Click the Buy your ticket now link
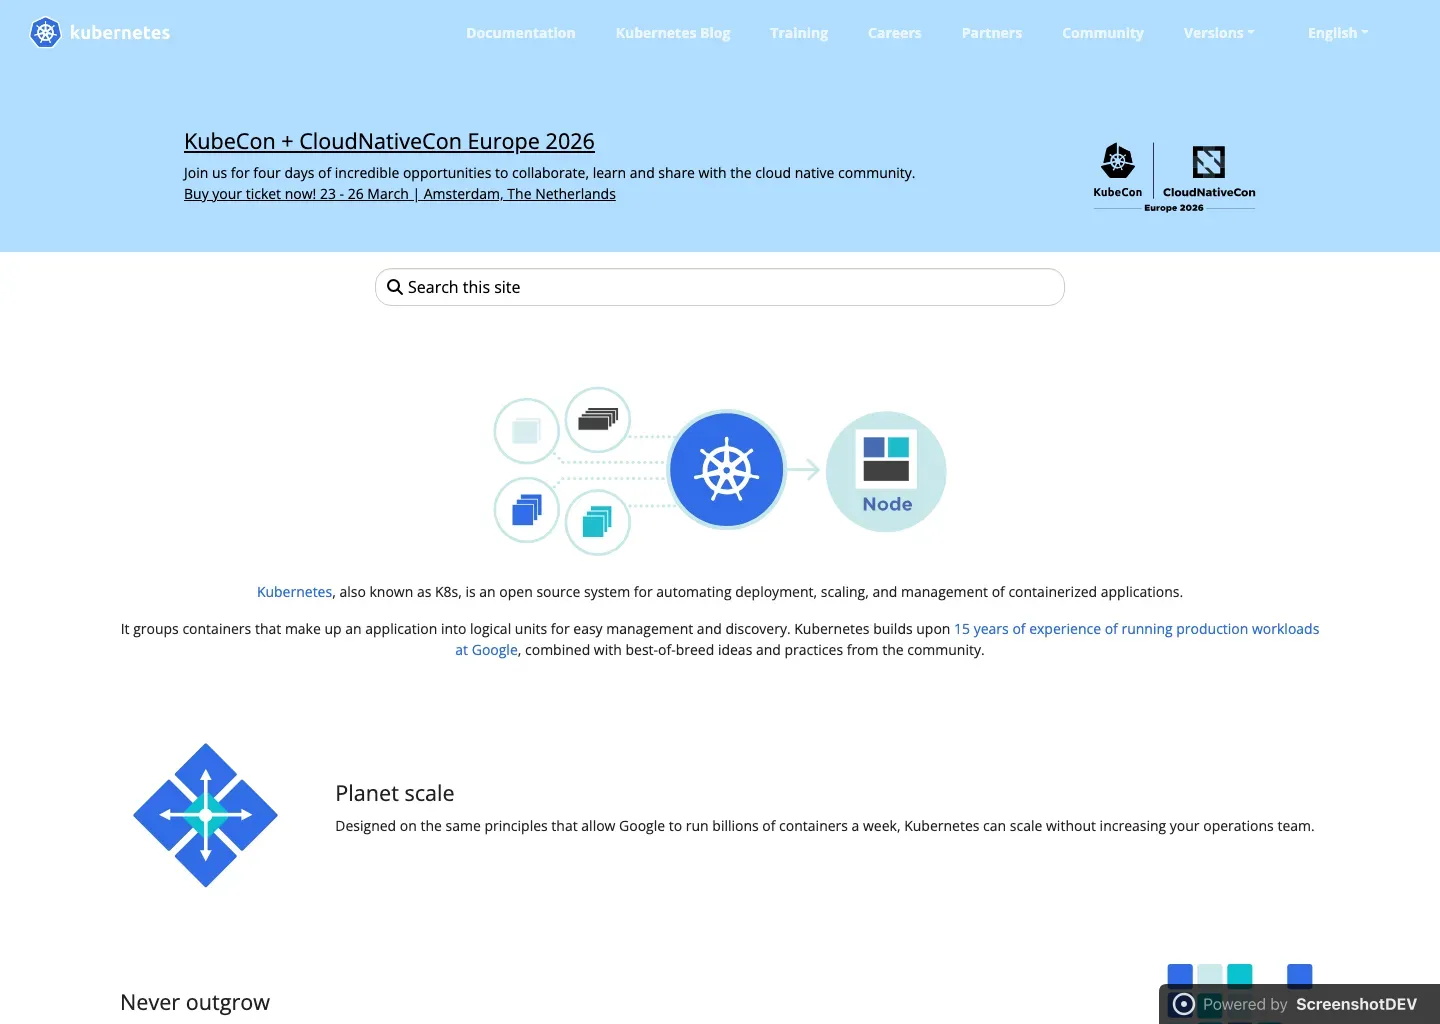 pyautogui.click(x=400, y=194)
